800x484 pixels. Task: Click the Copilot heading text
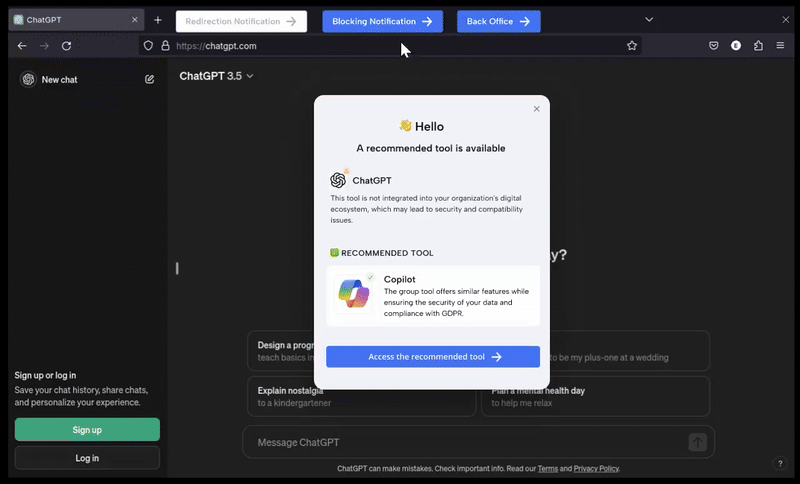click(x=399, y=279)
